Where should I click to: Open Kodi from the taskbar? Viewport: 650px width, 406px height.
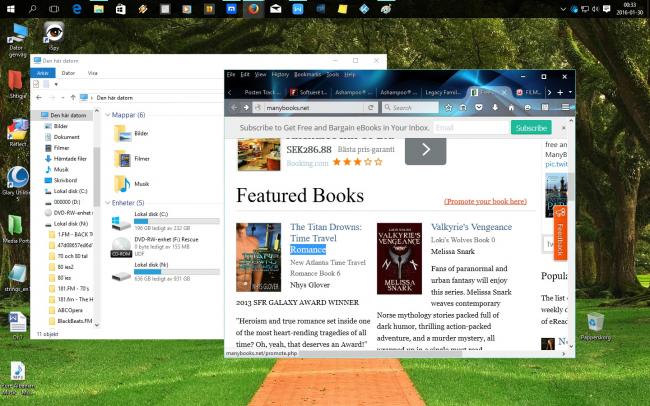(x=364, y=9)
